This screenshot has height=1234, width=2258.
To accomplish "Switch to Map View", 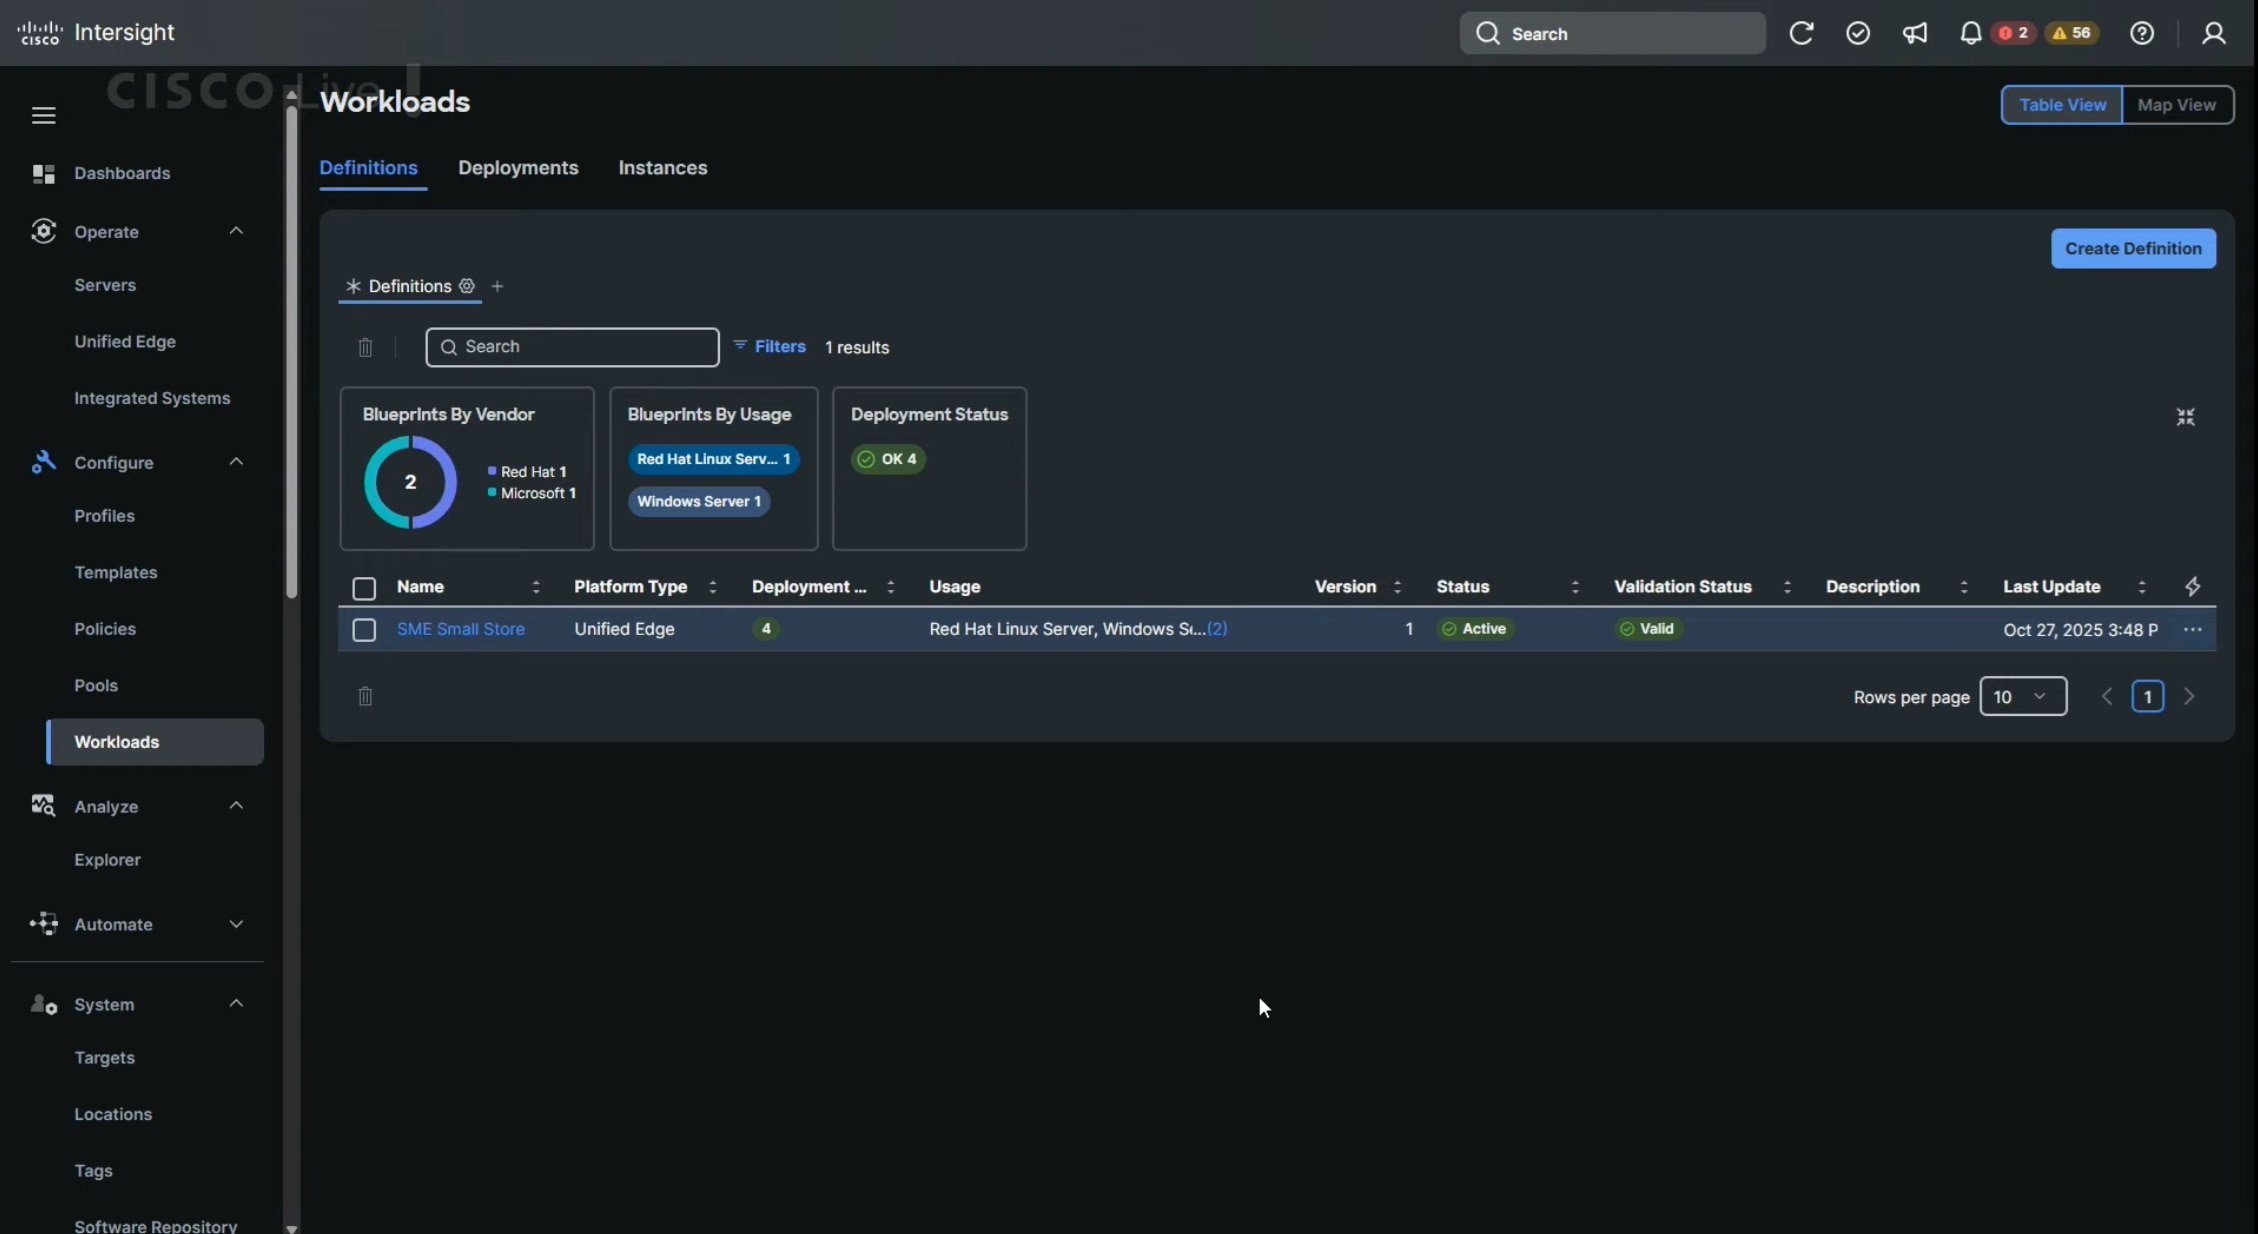I will [x=2176, y=105].
